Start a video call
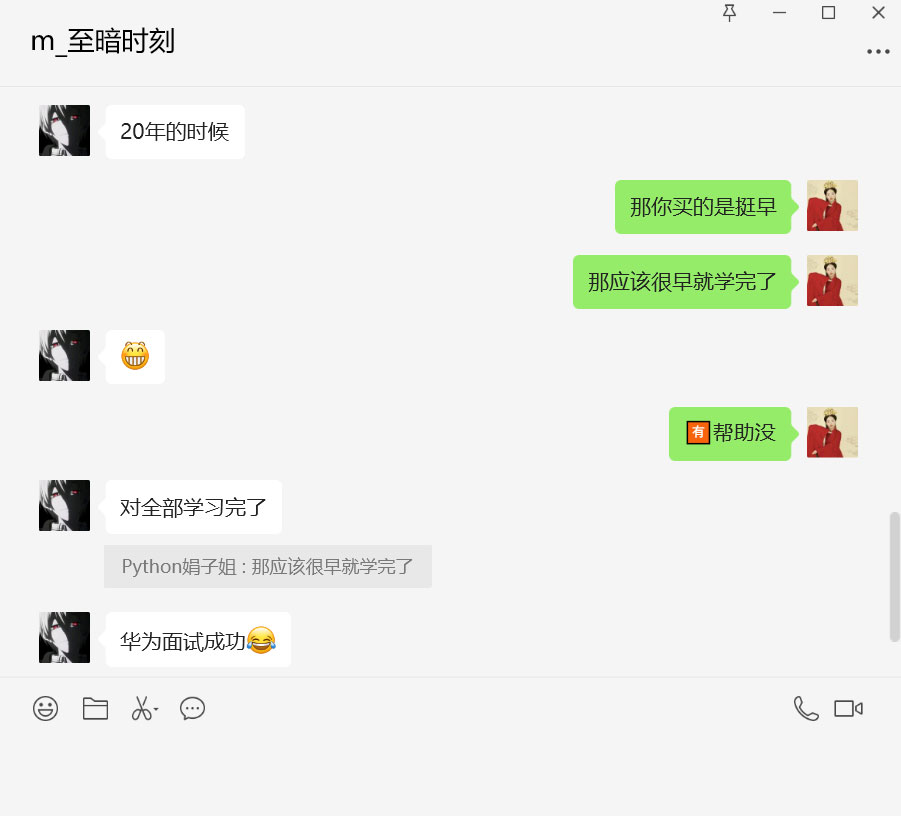The image size is (901, 816). 849,709
